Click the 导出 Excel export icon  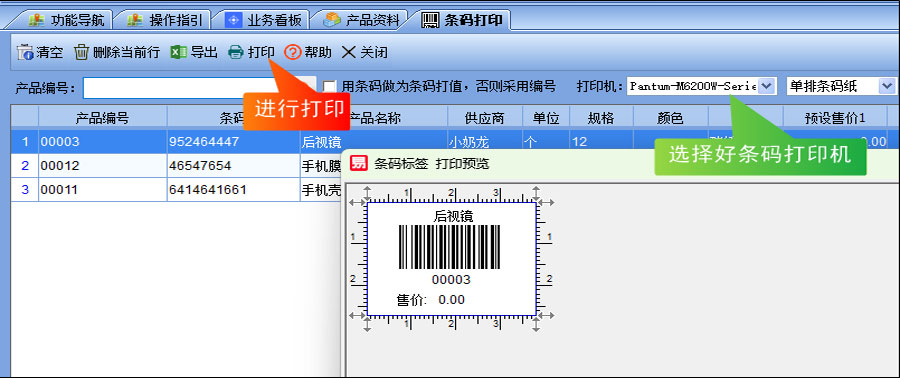click(x=179, y=52)
